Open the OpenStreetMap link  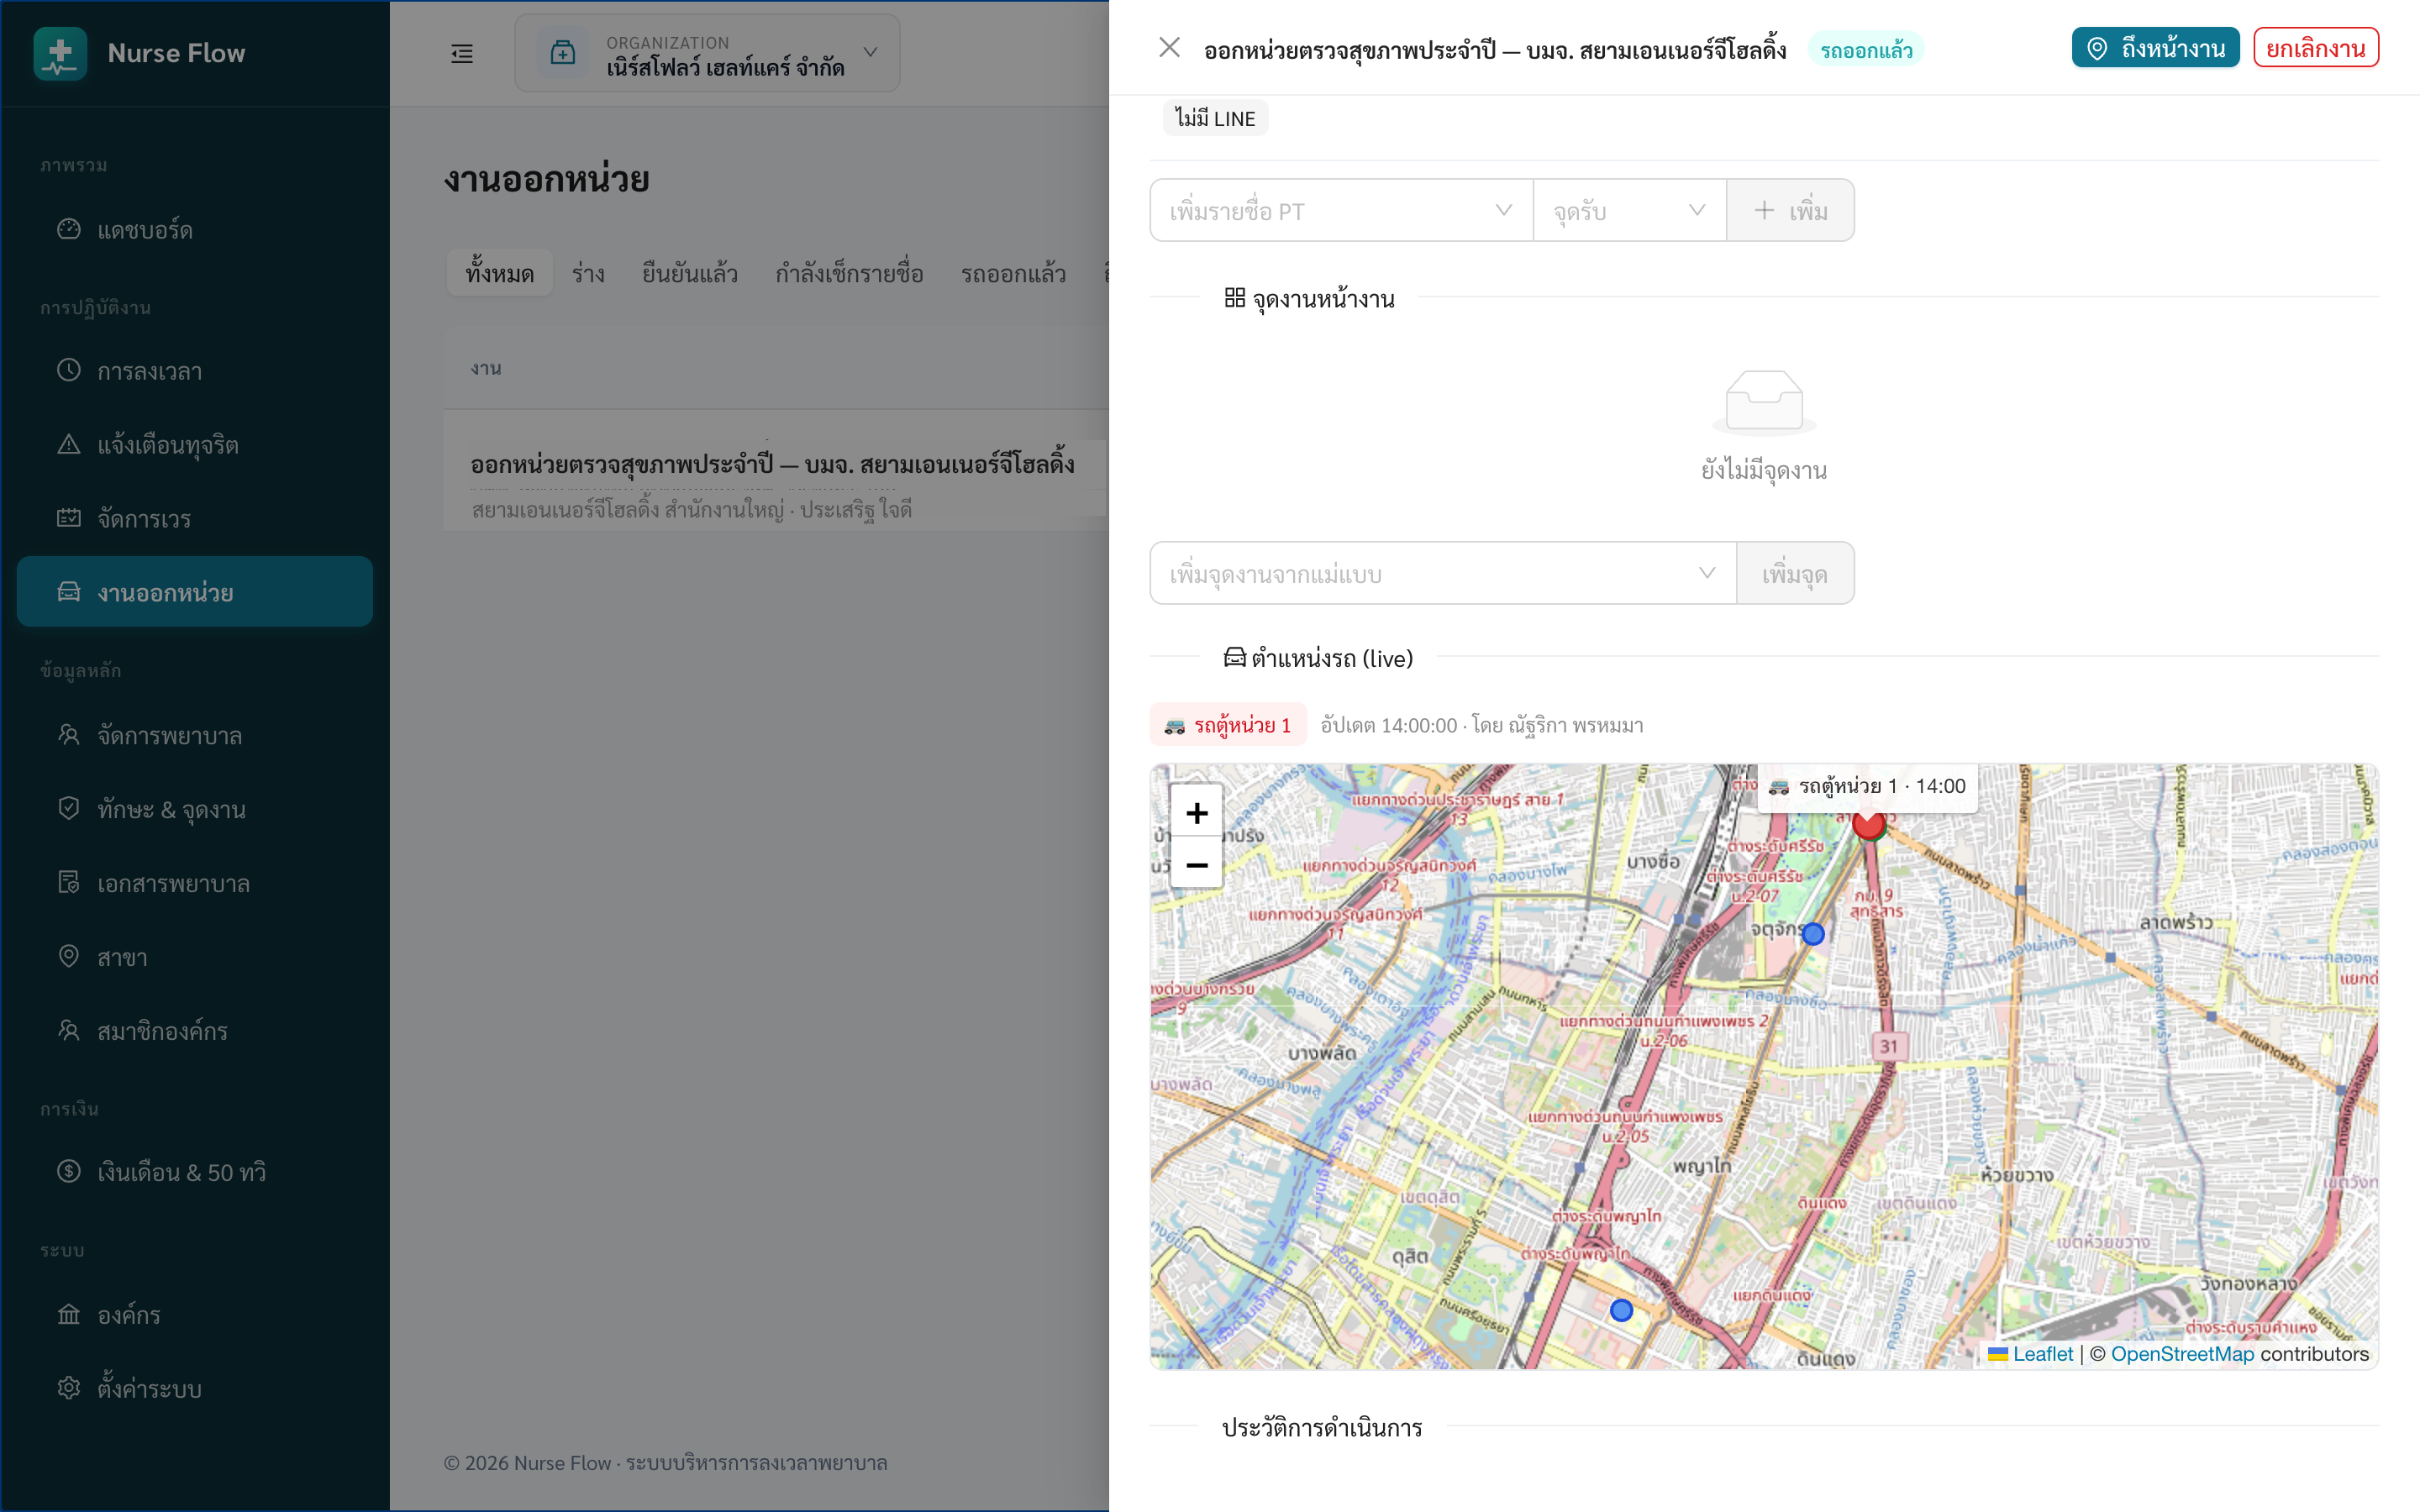[x=2182, y=1354]
